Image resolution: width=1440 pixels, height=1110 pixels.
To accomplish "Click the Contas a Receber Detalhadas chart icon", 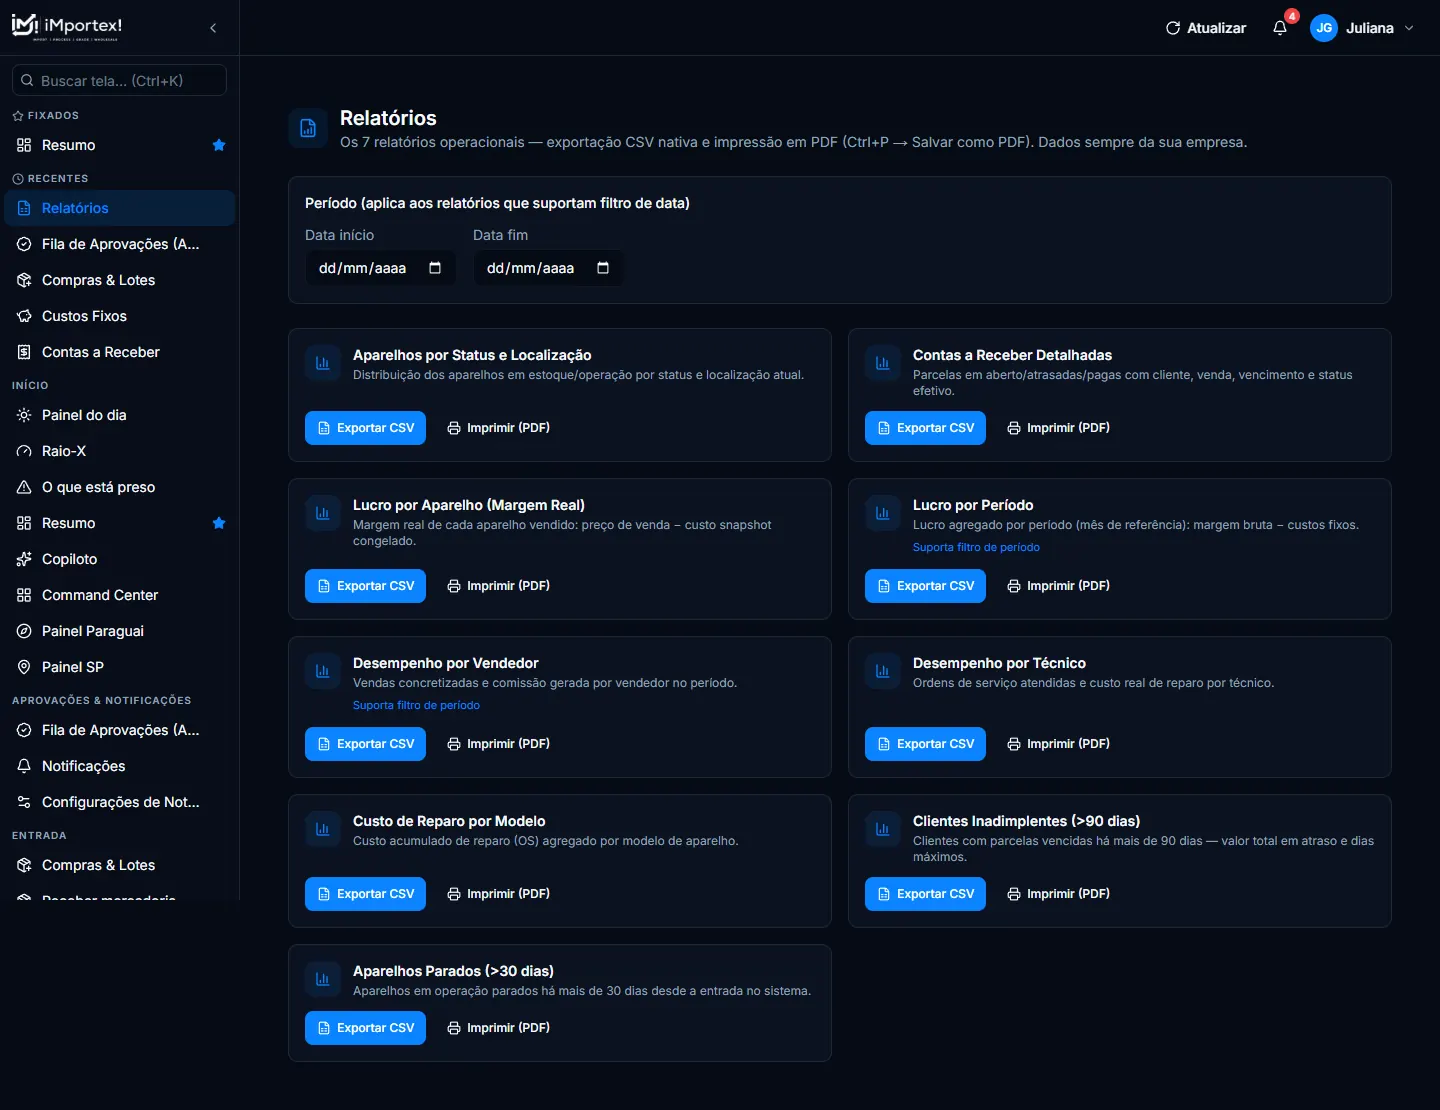I will (x=883, y=363).
